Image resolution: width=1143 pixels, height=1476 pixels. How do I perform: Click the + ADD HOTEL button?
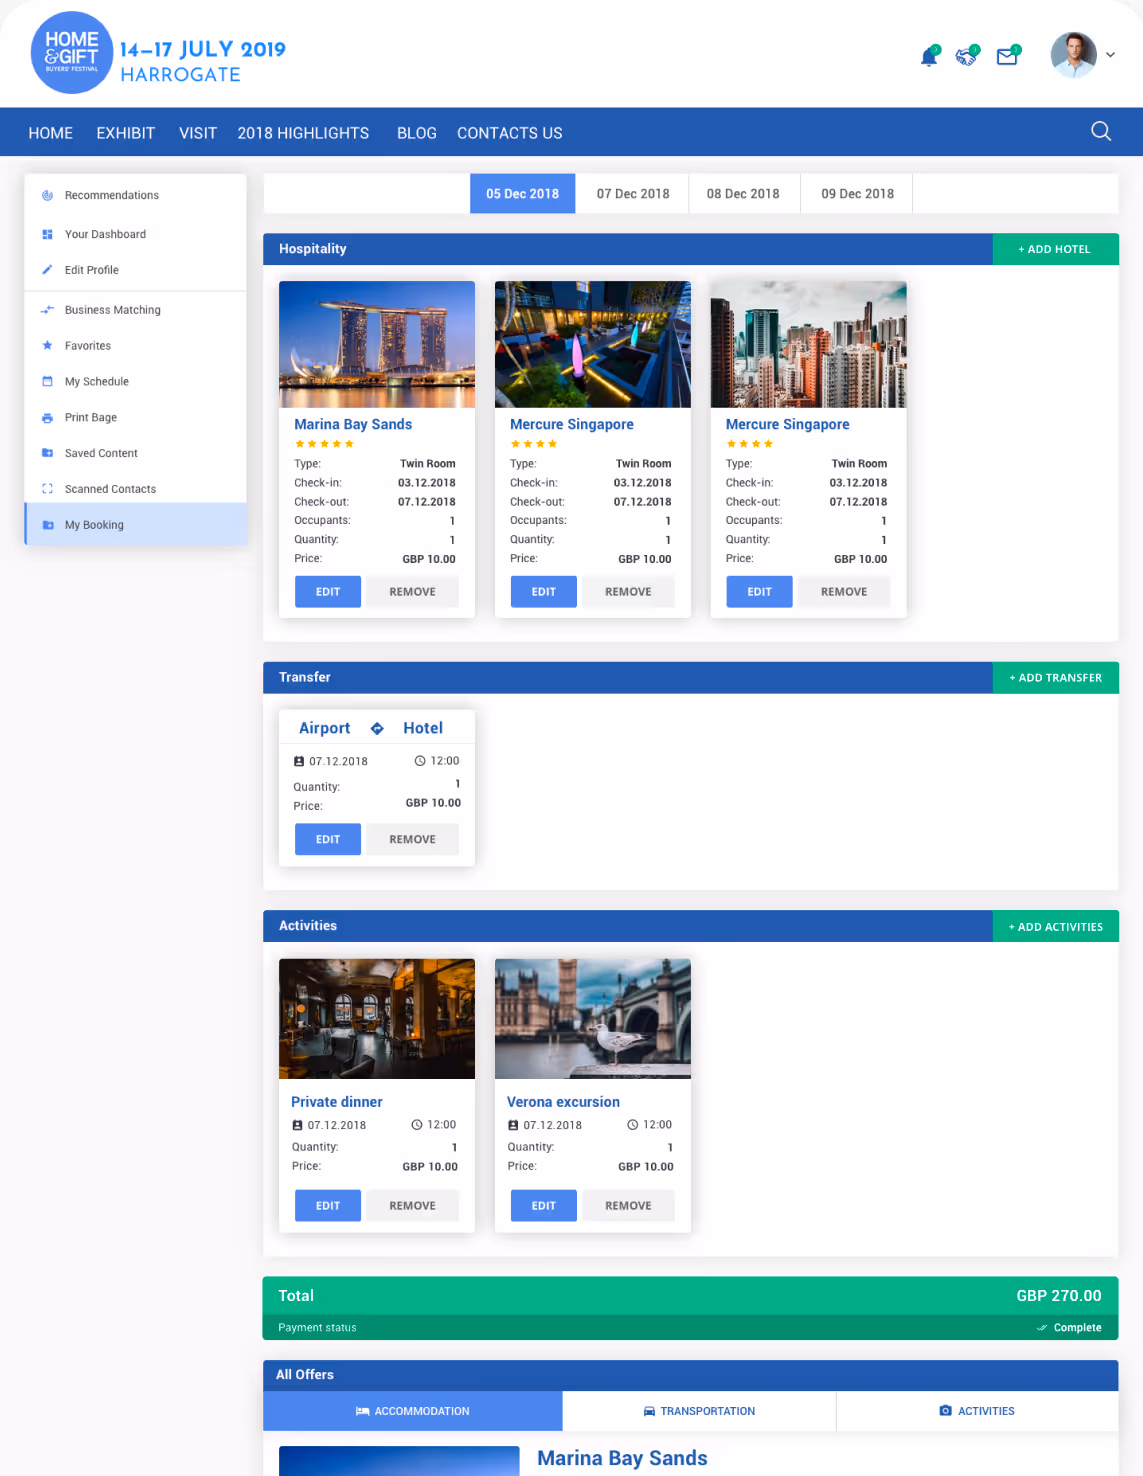[x=1055, y=249]
